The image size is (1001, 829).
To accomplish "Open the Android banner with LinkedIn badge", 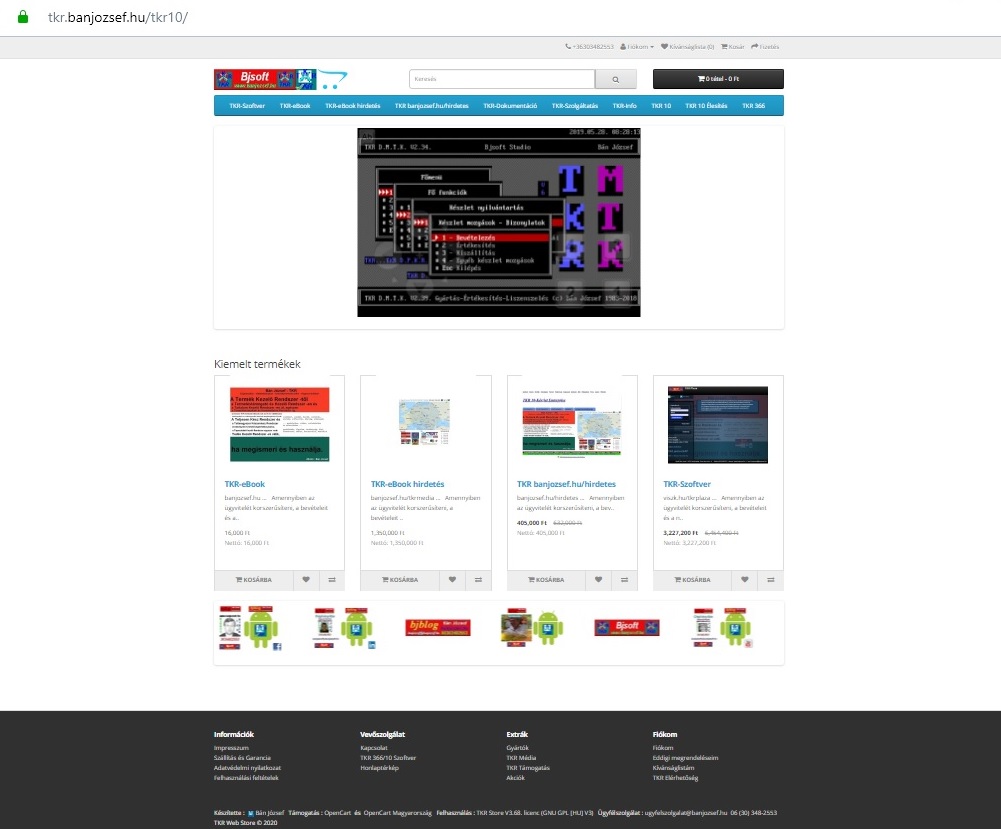I will coord(345,628).
